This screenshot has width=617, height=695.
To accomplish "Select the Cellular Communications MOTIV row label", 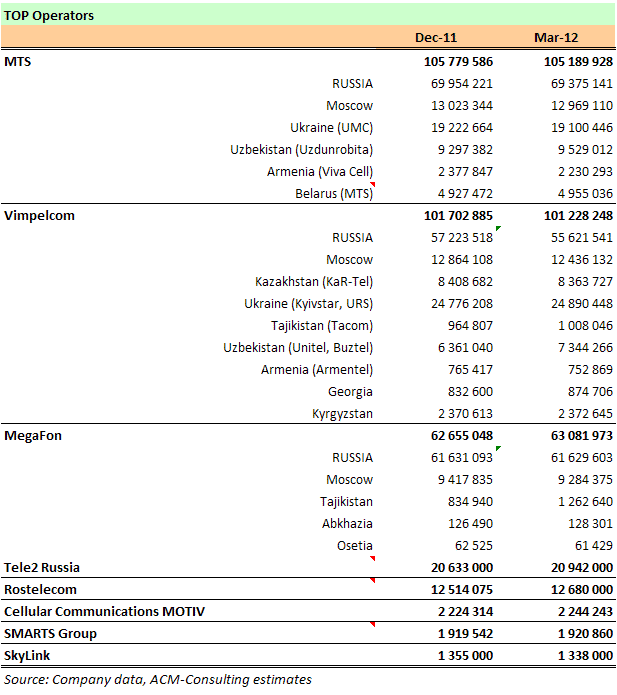I will [105, 611].
